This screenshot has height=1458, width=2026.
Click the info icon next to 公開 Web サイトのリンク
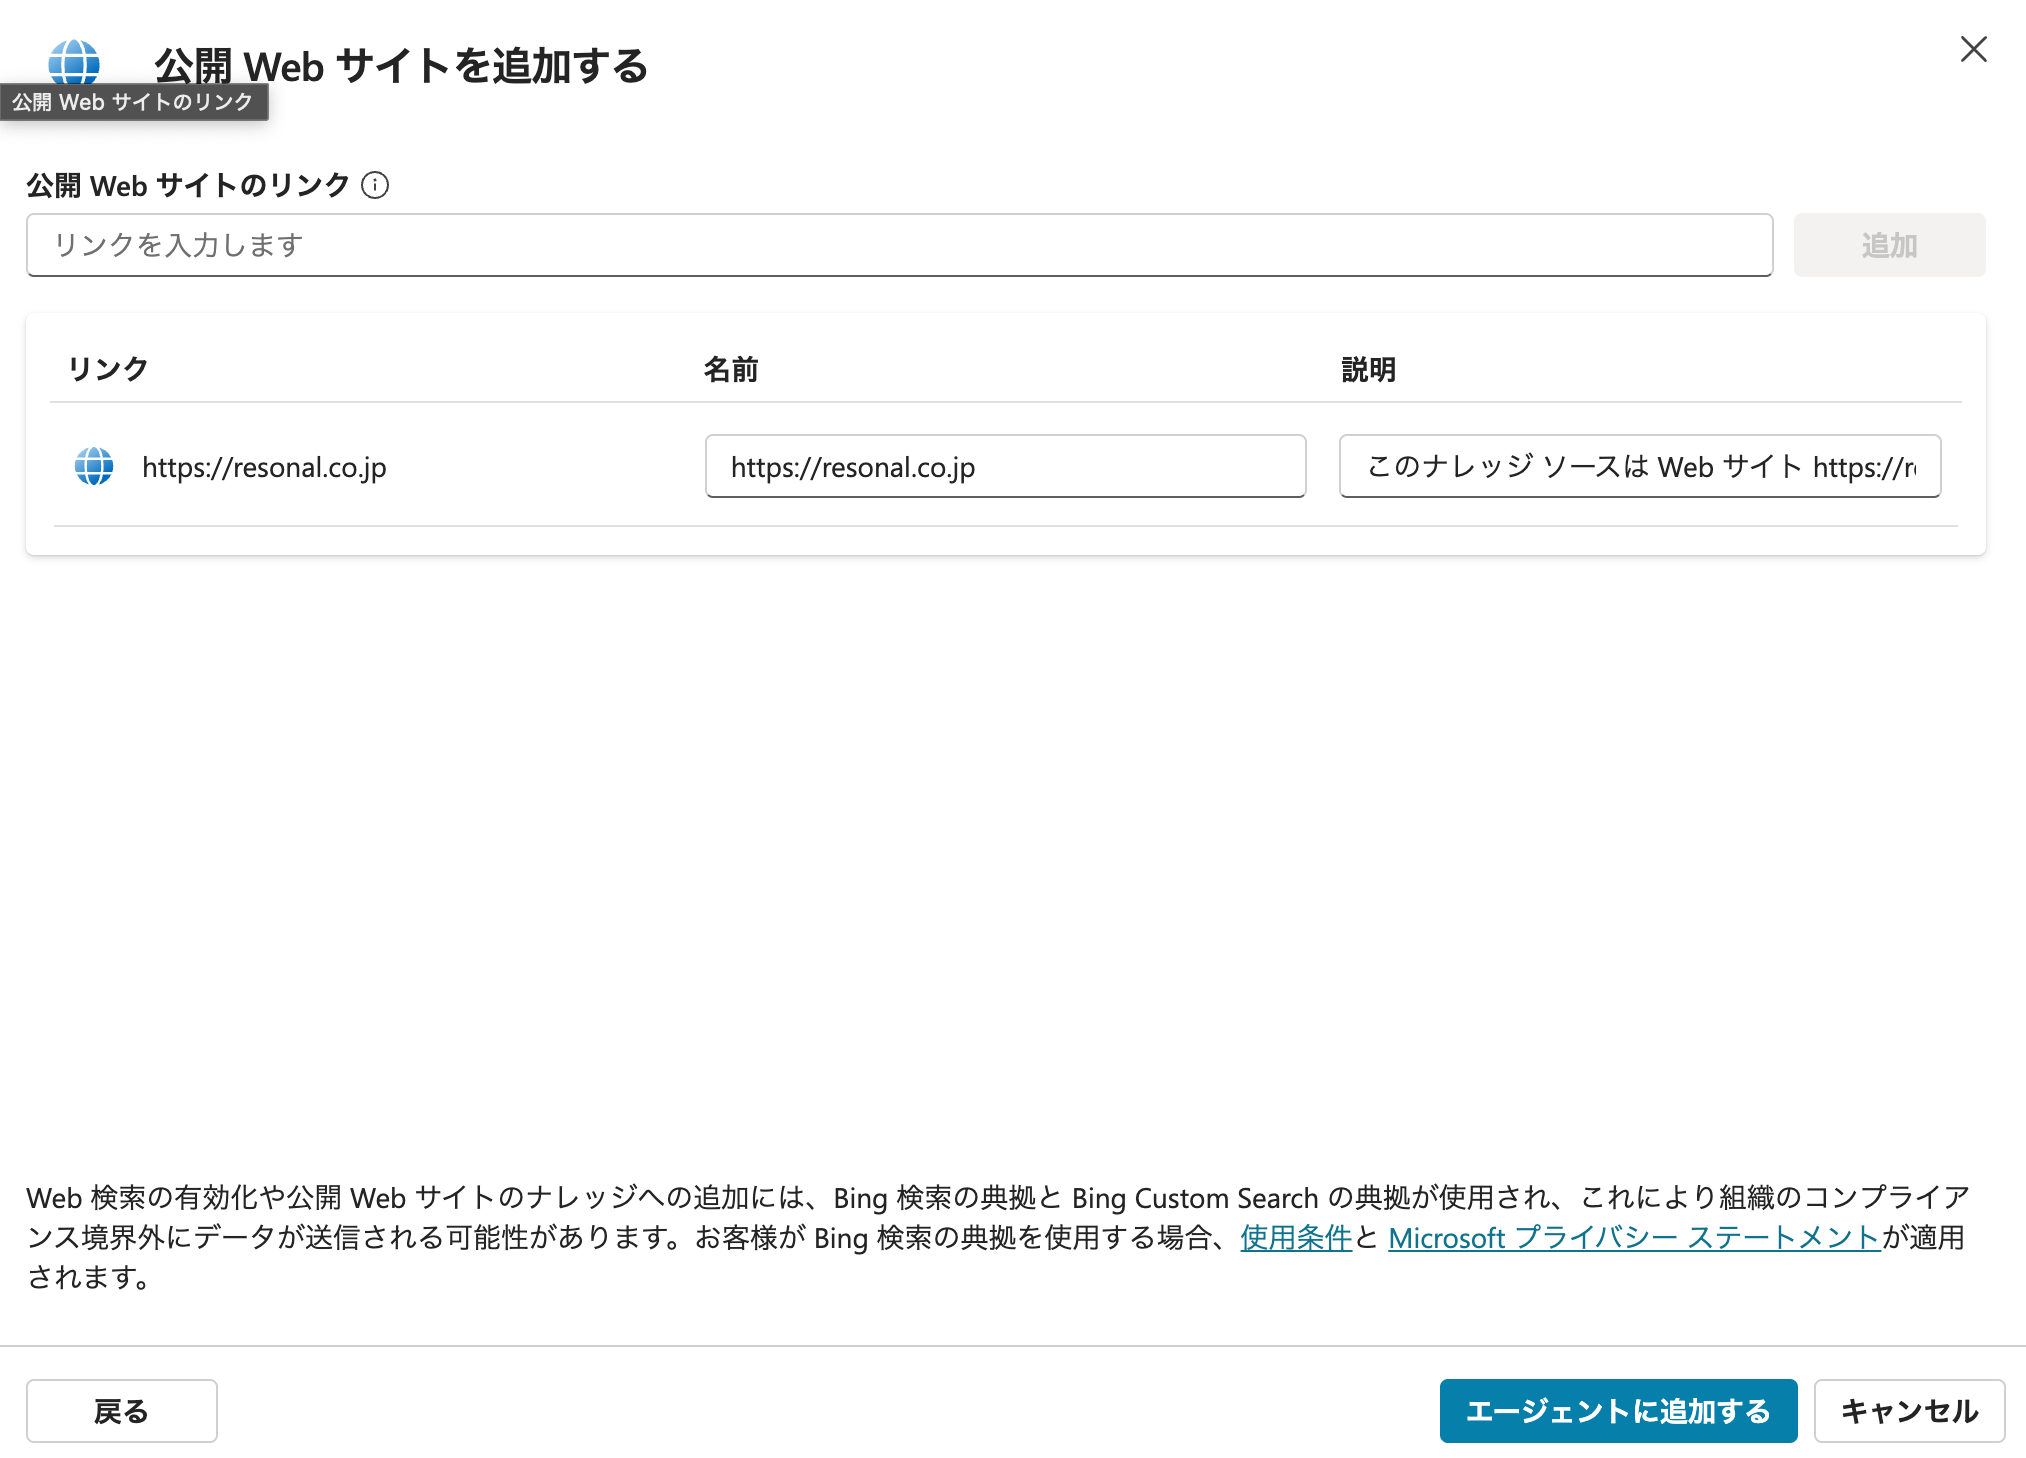[x=375, y=185]
